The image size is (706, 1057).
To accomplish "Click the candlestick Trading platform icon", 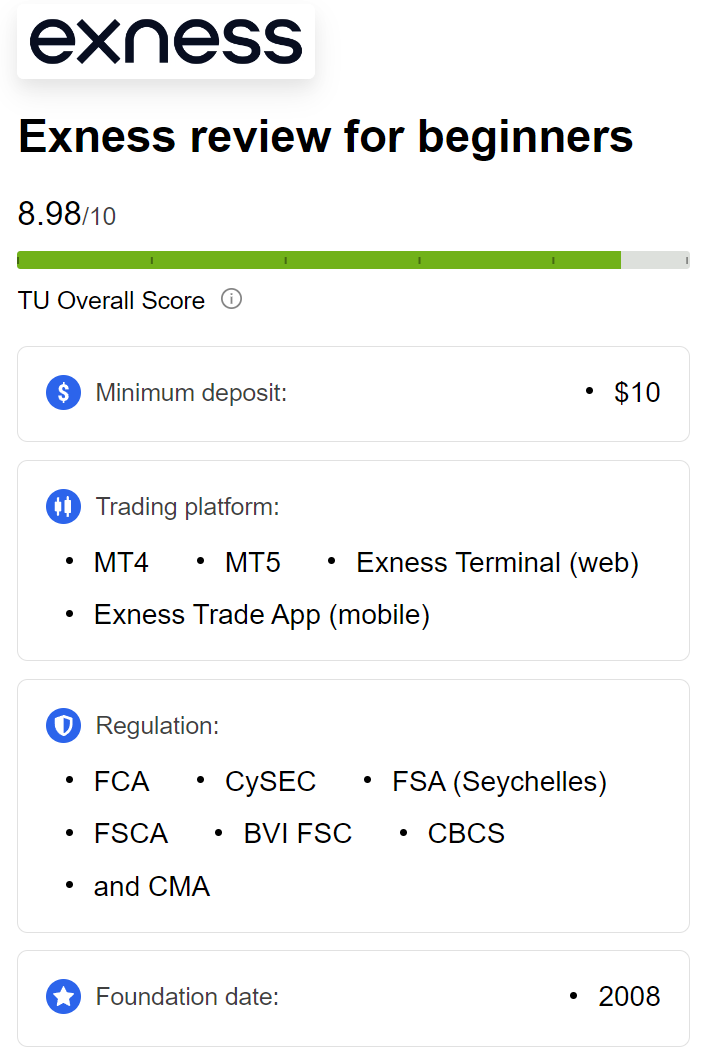I will [x=63, y=506].
